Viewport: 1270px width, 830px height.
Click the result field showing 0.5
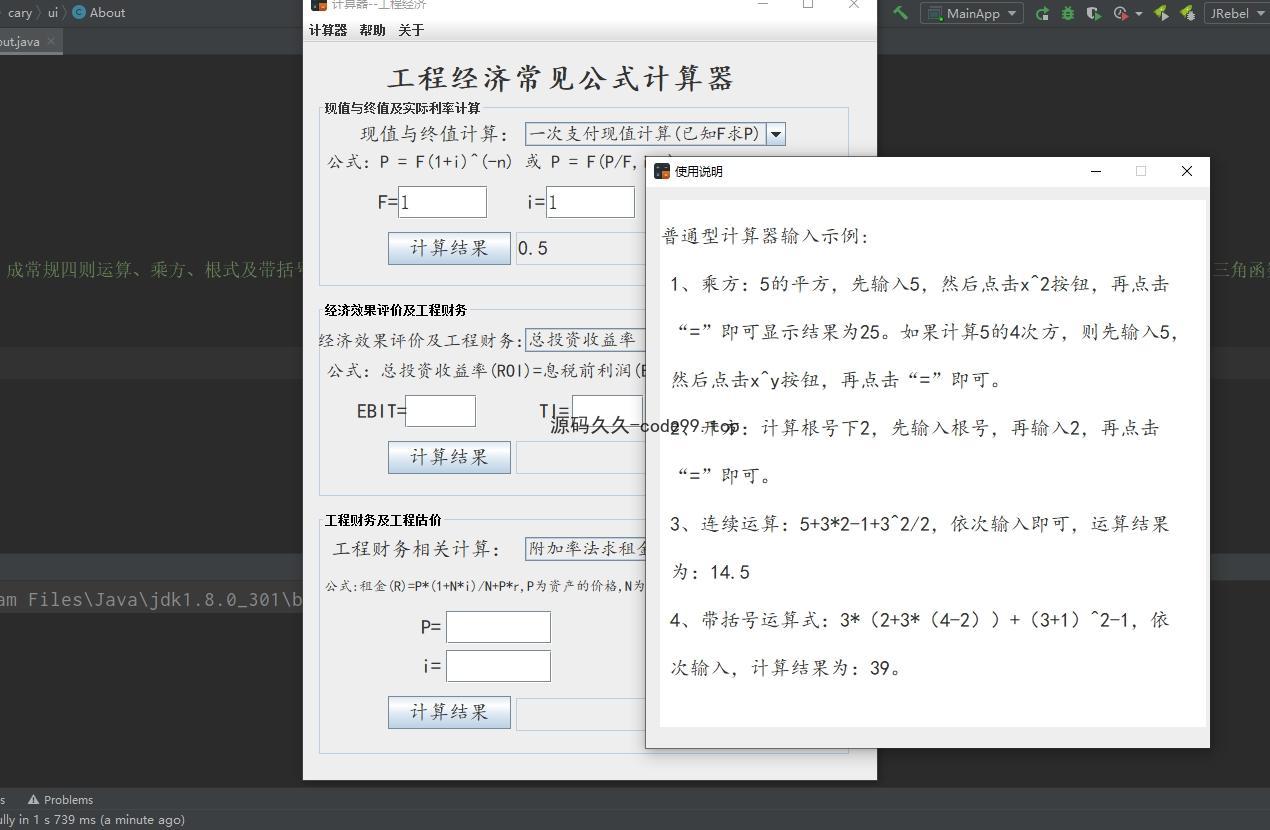(x=581, y=248)
